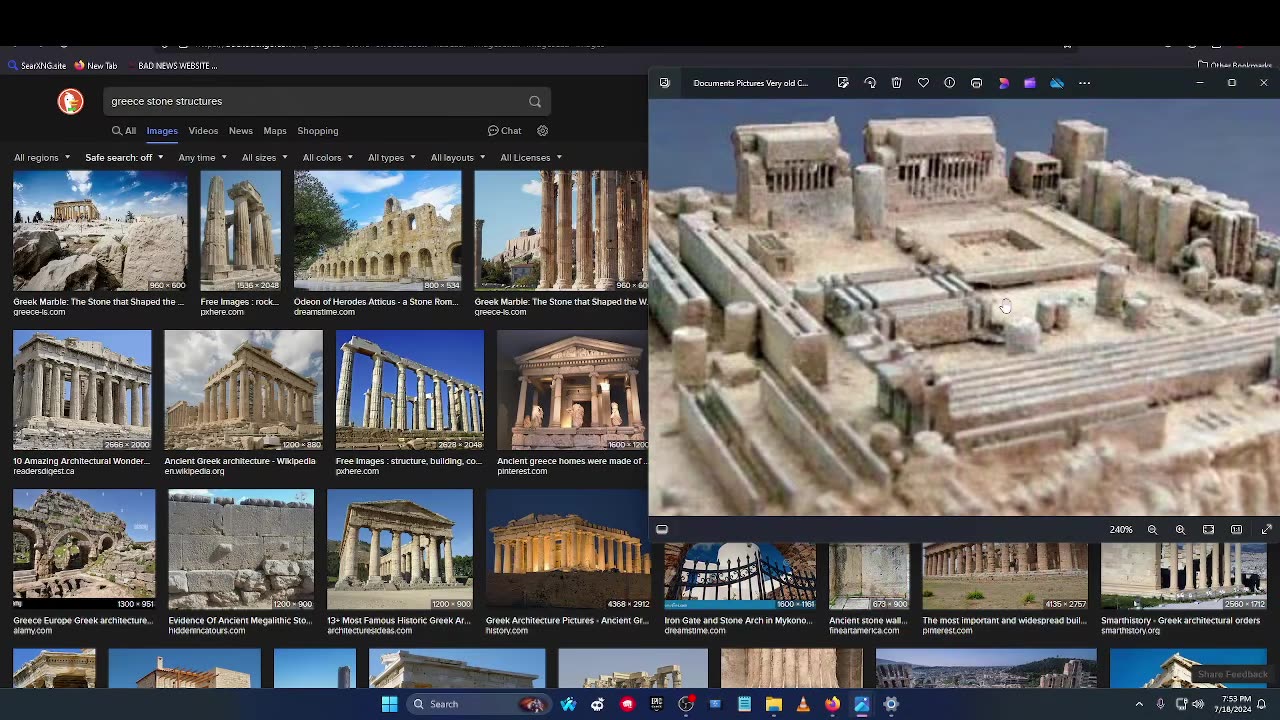This screenshot has height=720, width=1280.
Task: Open Ancient Greek architecture Wikipedia thumbnail
Action: (243, 390)
